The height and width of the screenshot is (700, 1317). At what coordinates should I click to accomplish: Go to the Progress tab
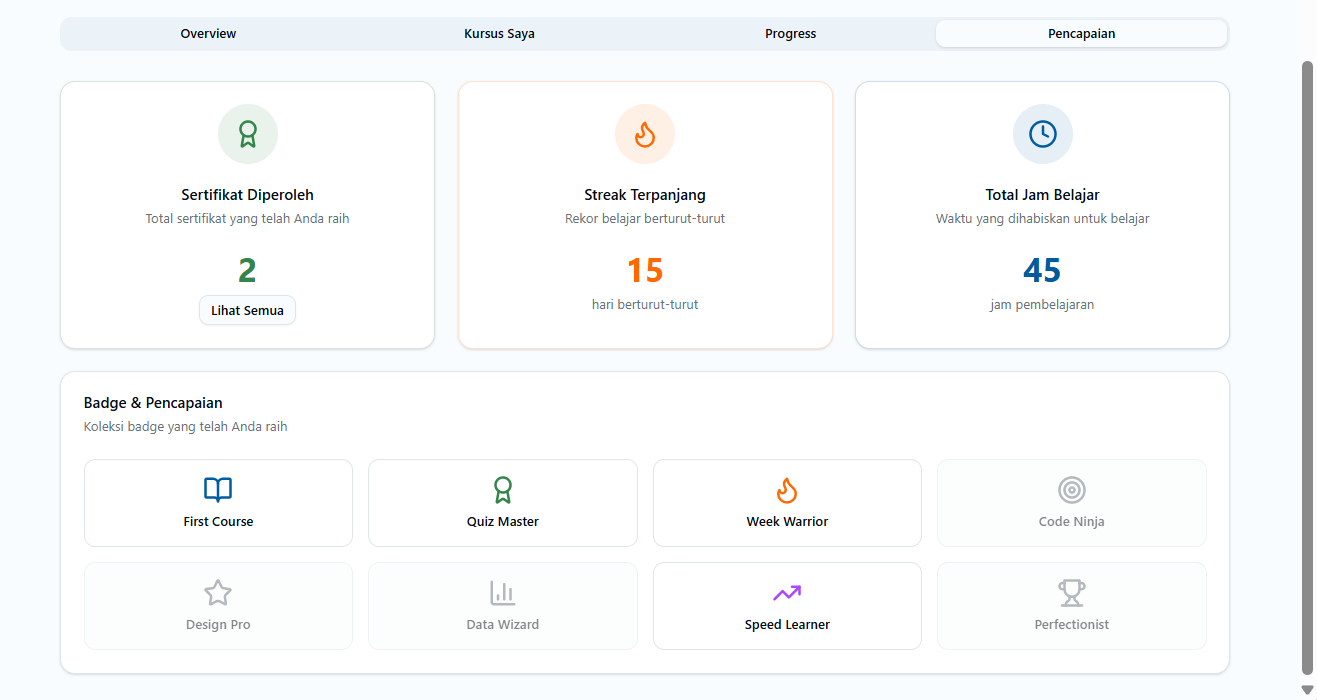tap(790, 34)
